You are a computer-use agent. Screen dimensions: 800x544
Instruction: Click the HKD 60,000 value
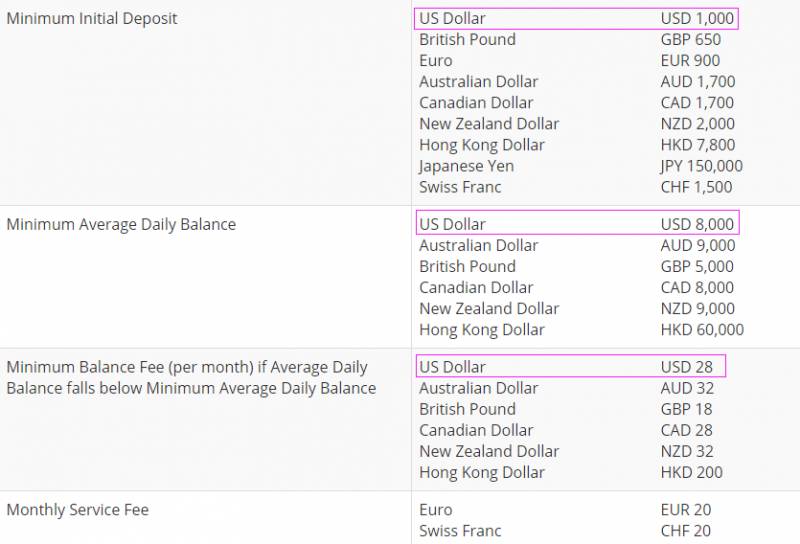click(702, 329)
